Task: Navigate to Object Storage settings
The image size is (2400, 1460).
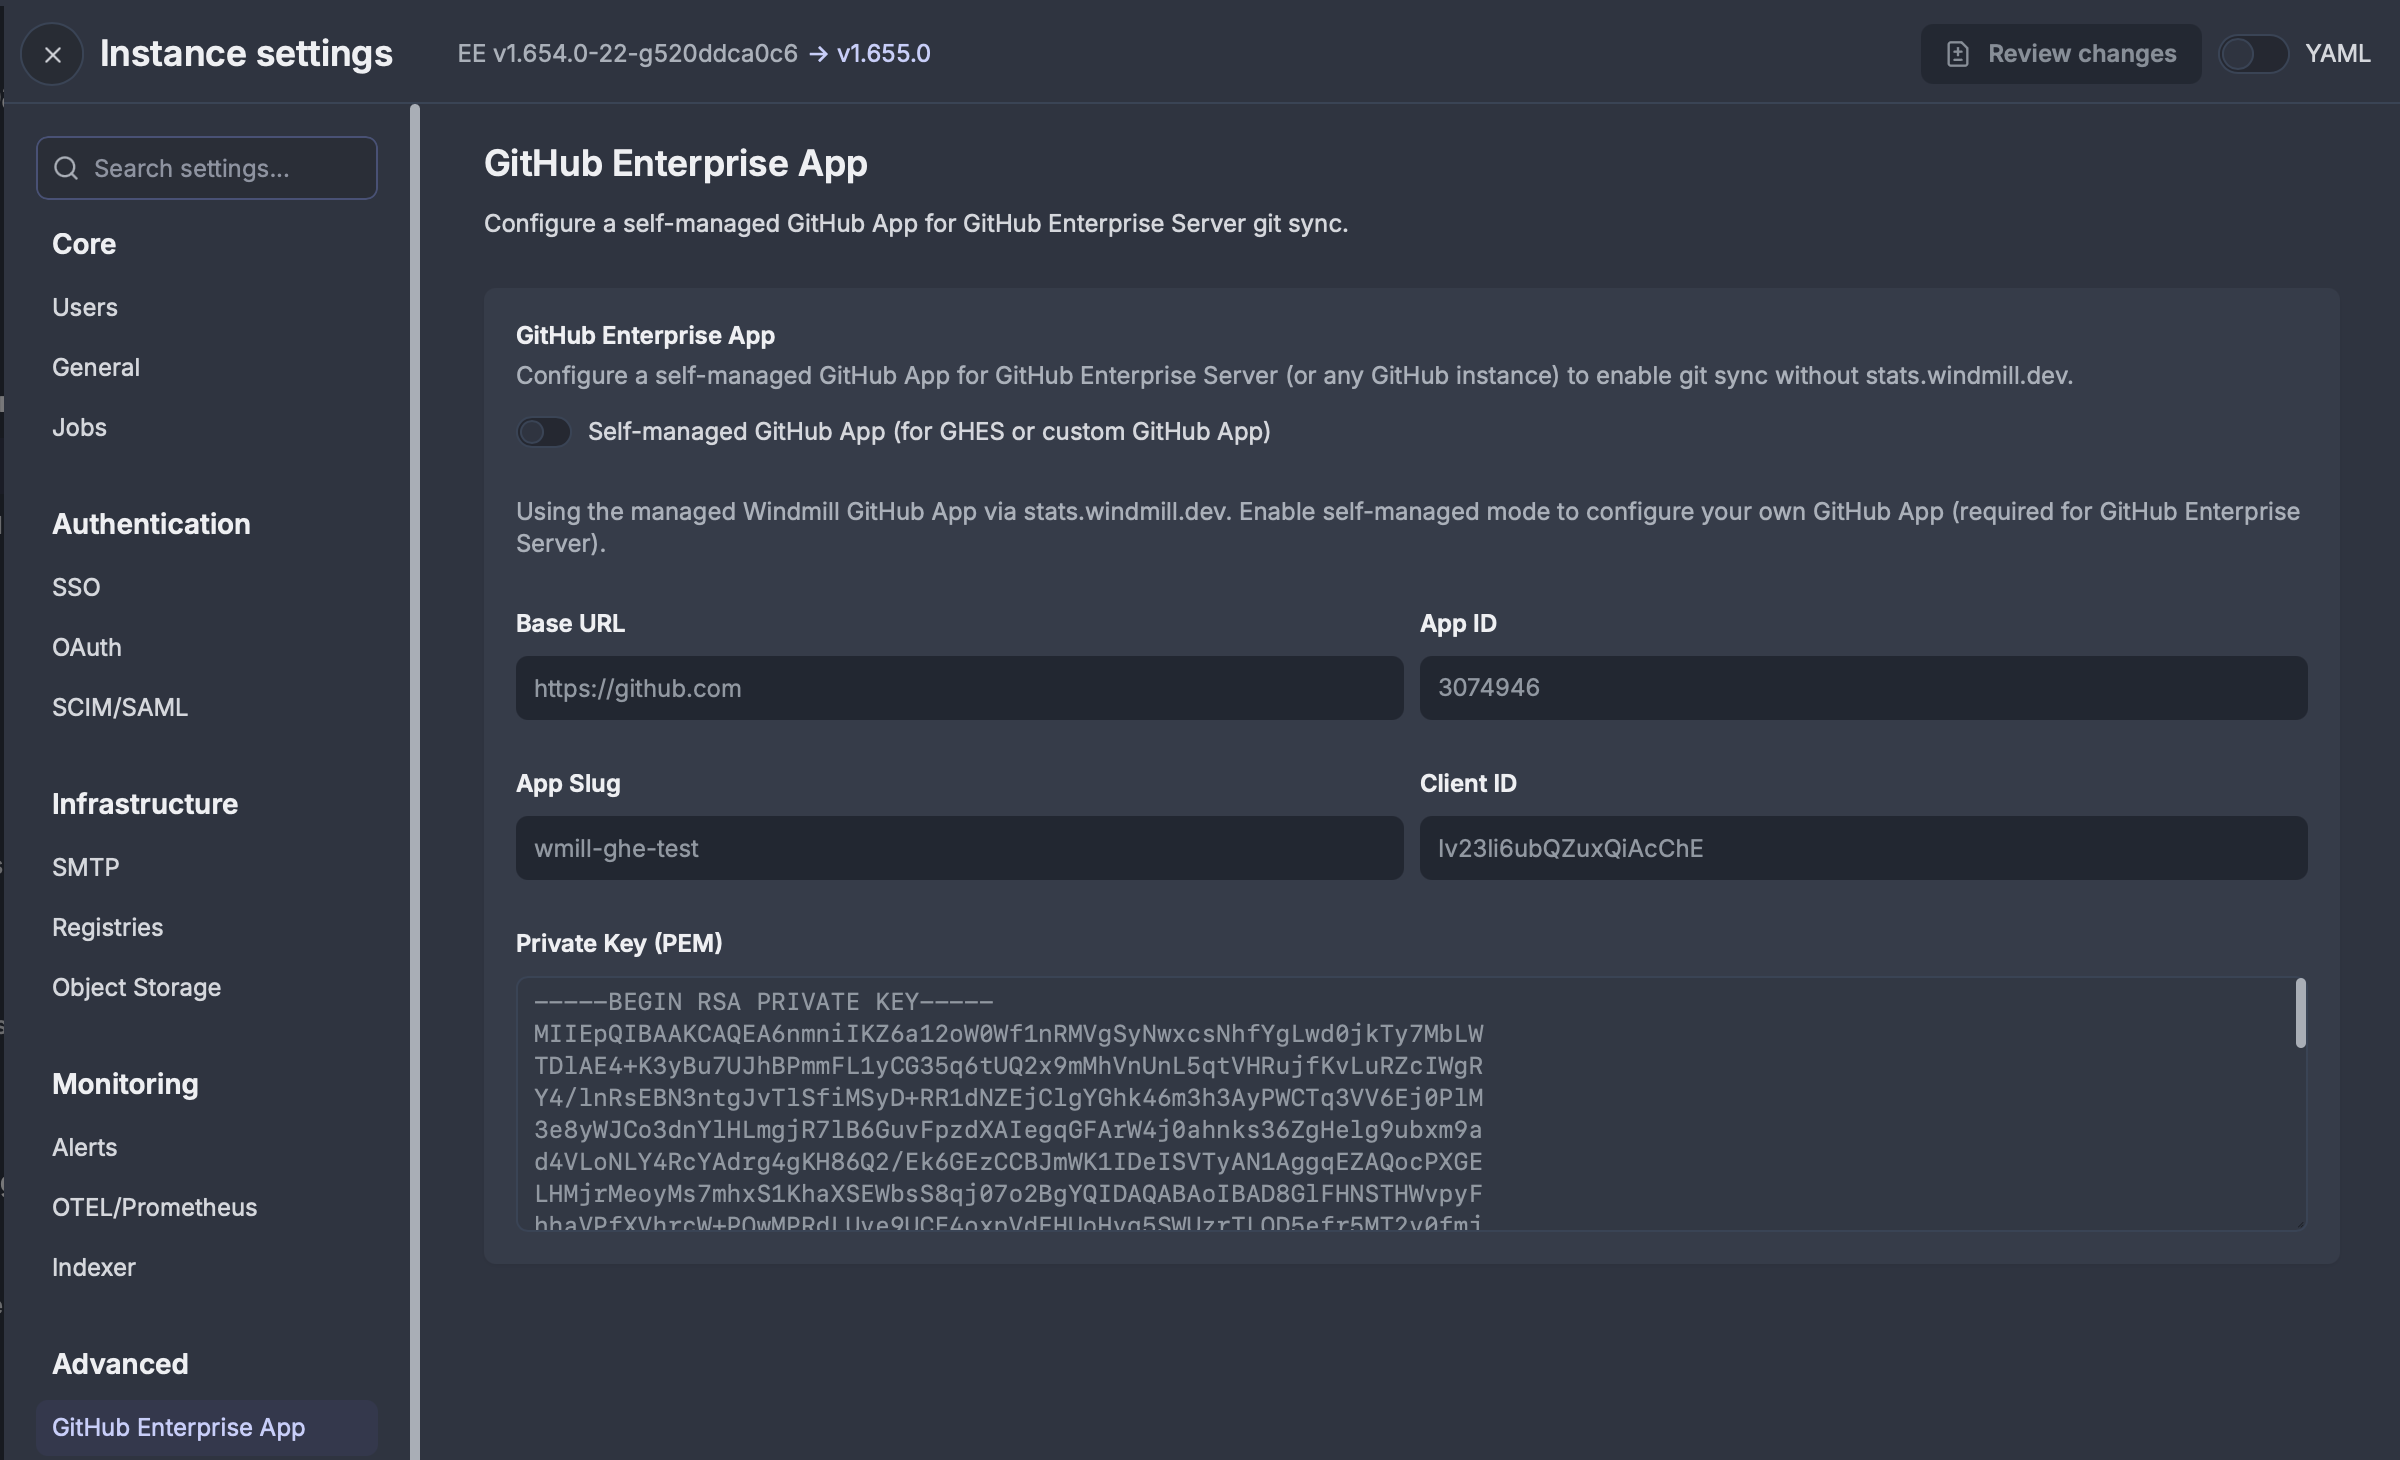Action: click(137, 987)
